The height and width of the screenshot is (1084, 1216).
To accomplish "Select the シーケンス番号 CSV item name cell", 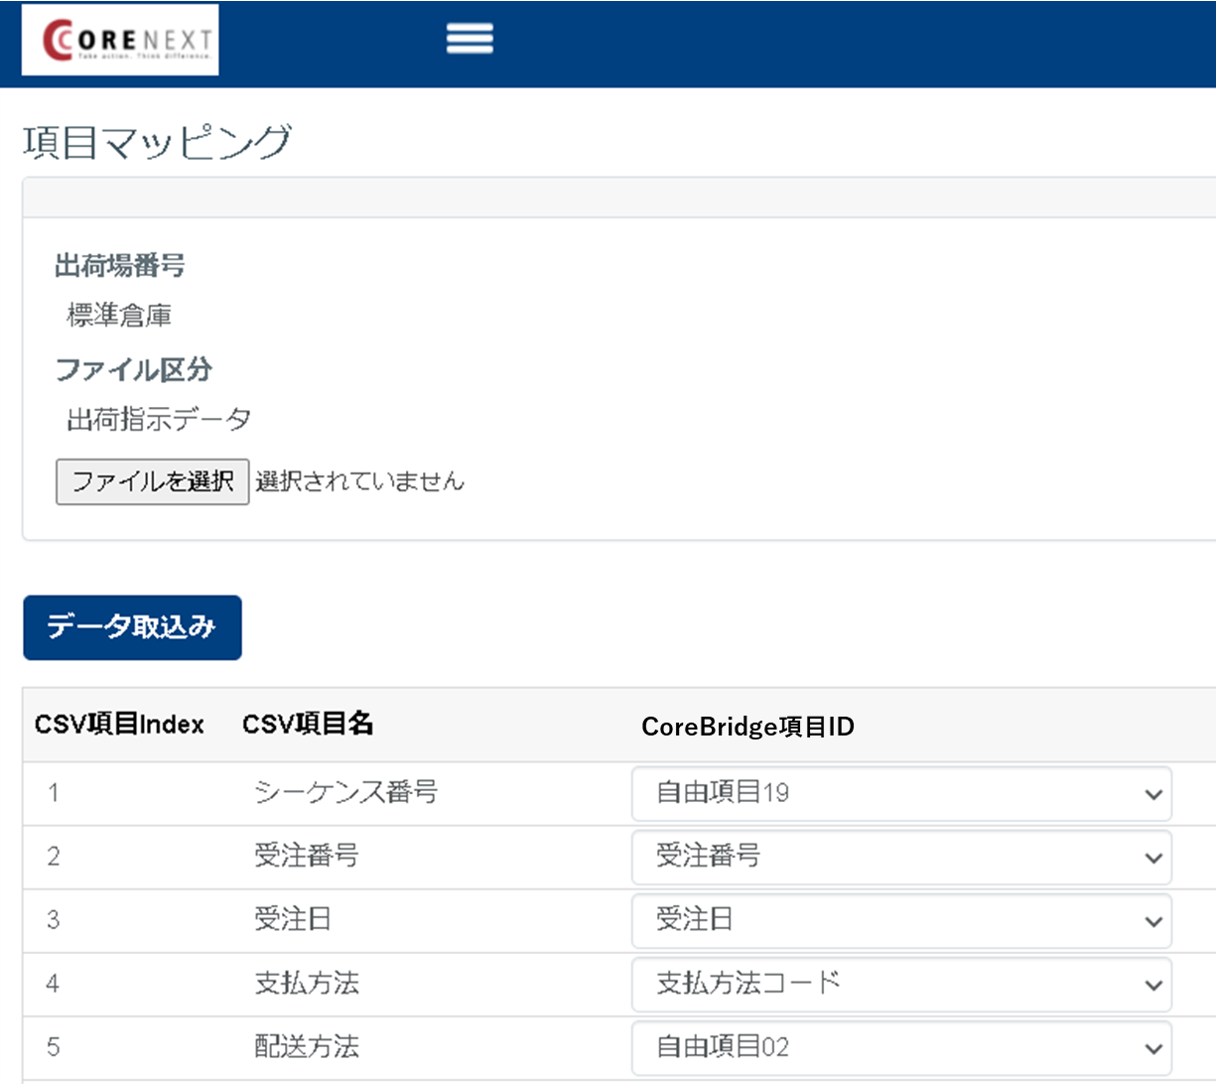I will (x=345, y=793).
